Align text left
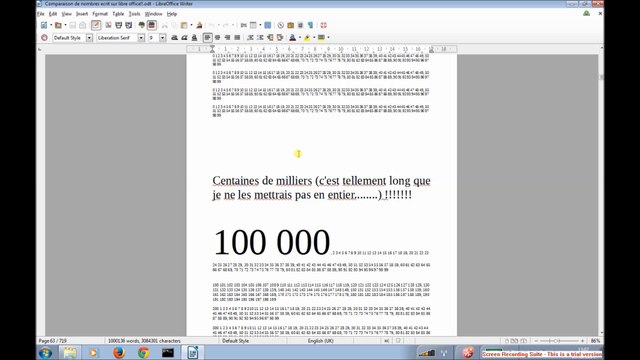 tap(207, 38)
